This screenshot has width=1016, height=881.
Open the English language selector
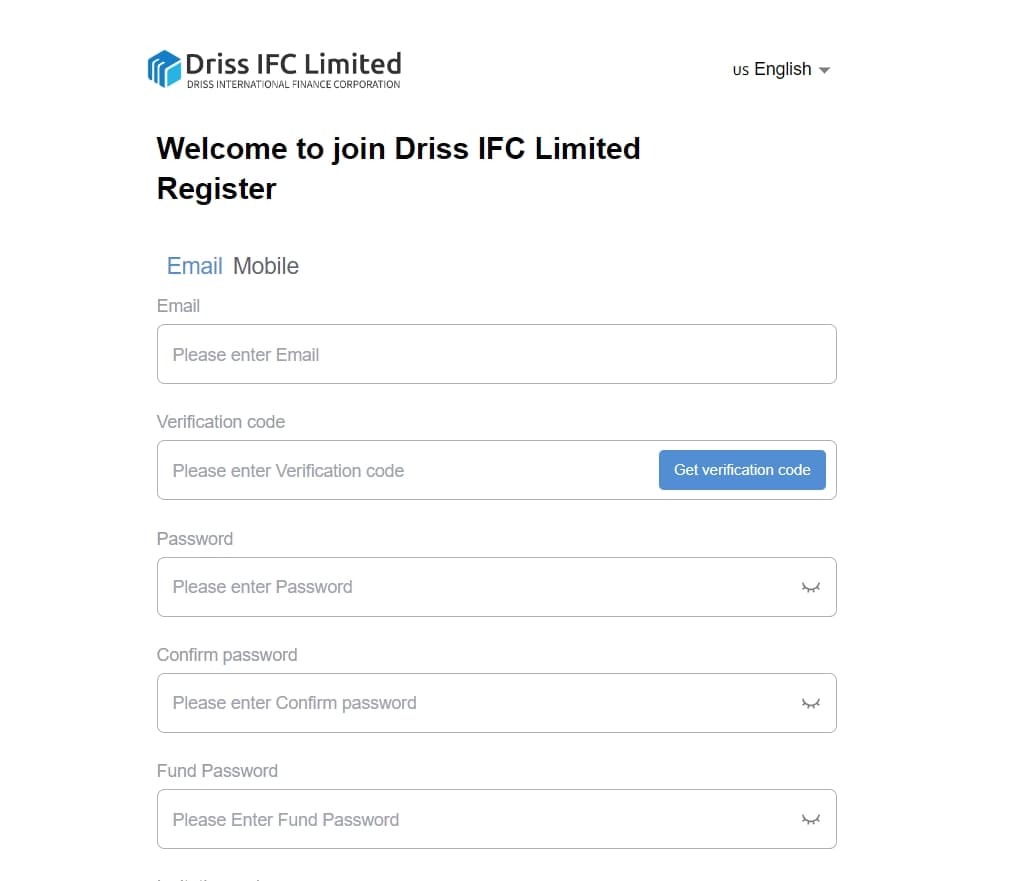tap(781, 69)
